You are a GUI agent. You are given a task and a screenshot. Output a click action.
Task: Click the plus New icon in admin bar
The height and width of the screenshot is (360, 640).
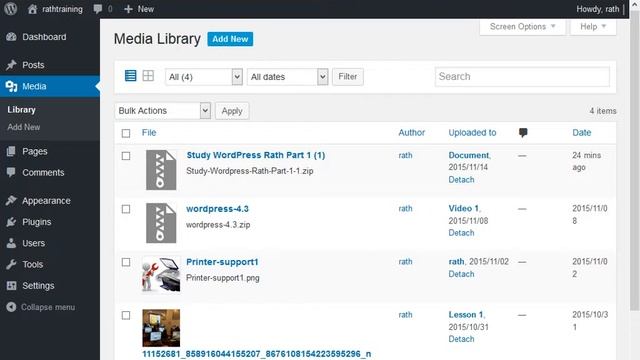[128, 9]
